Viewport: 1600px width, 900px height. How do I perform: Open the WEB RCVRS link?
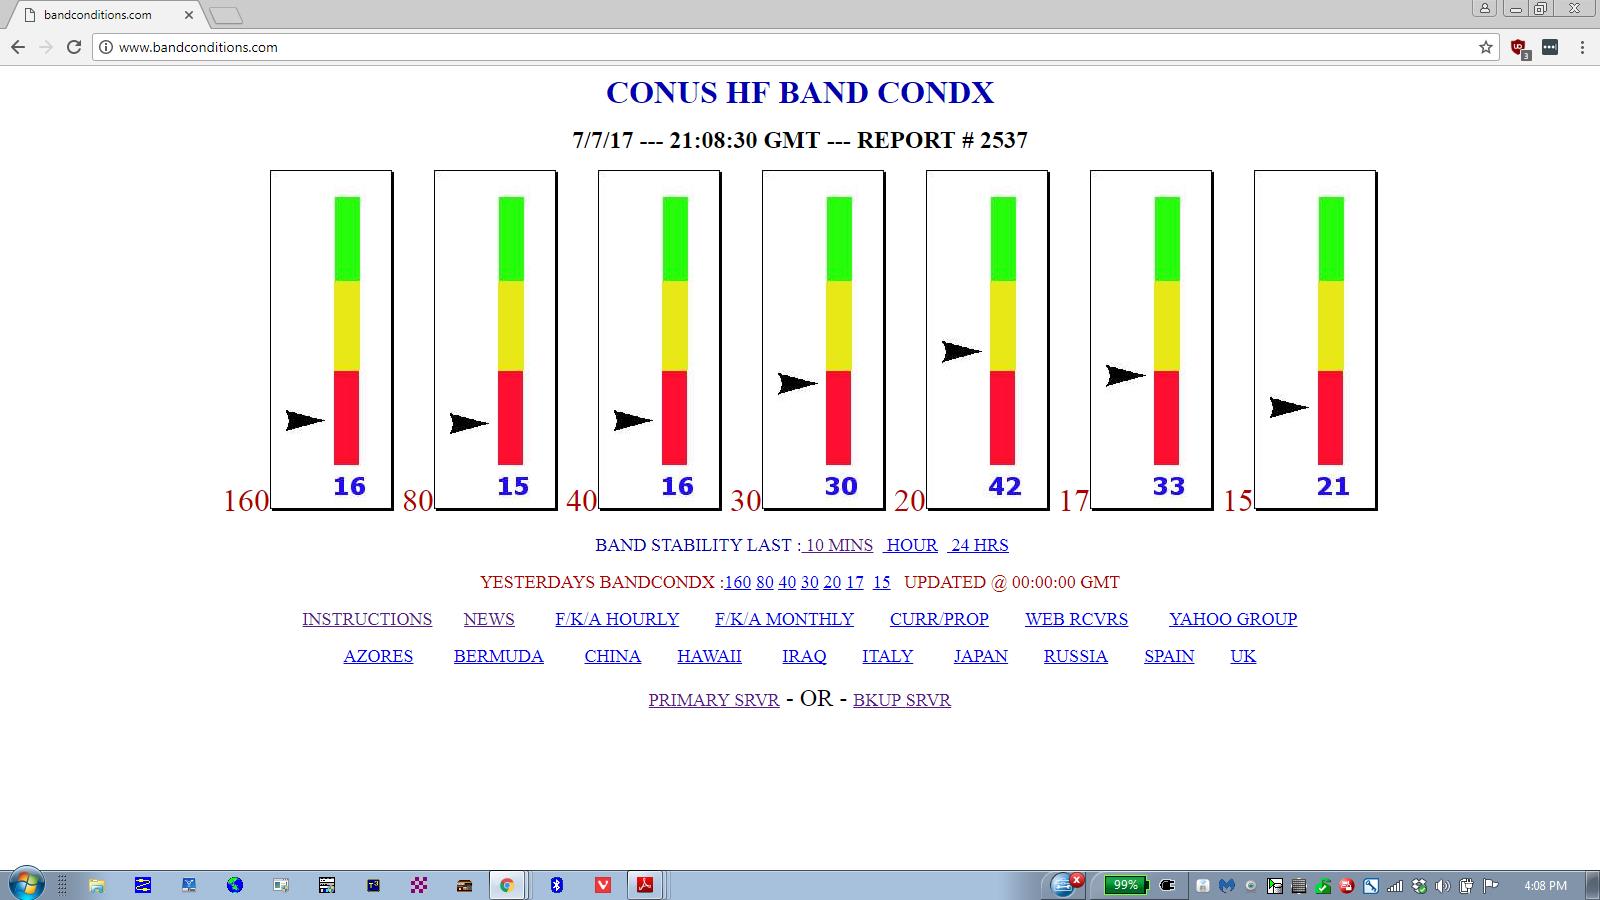click(1076, 619)
